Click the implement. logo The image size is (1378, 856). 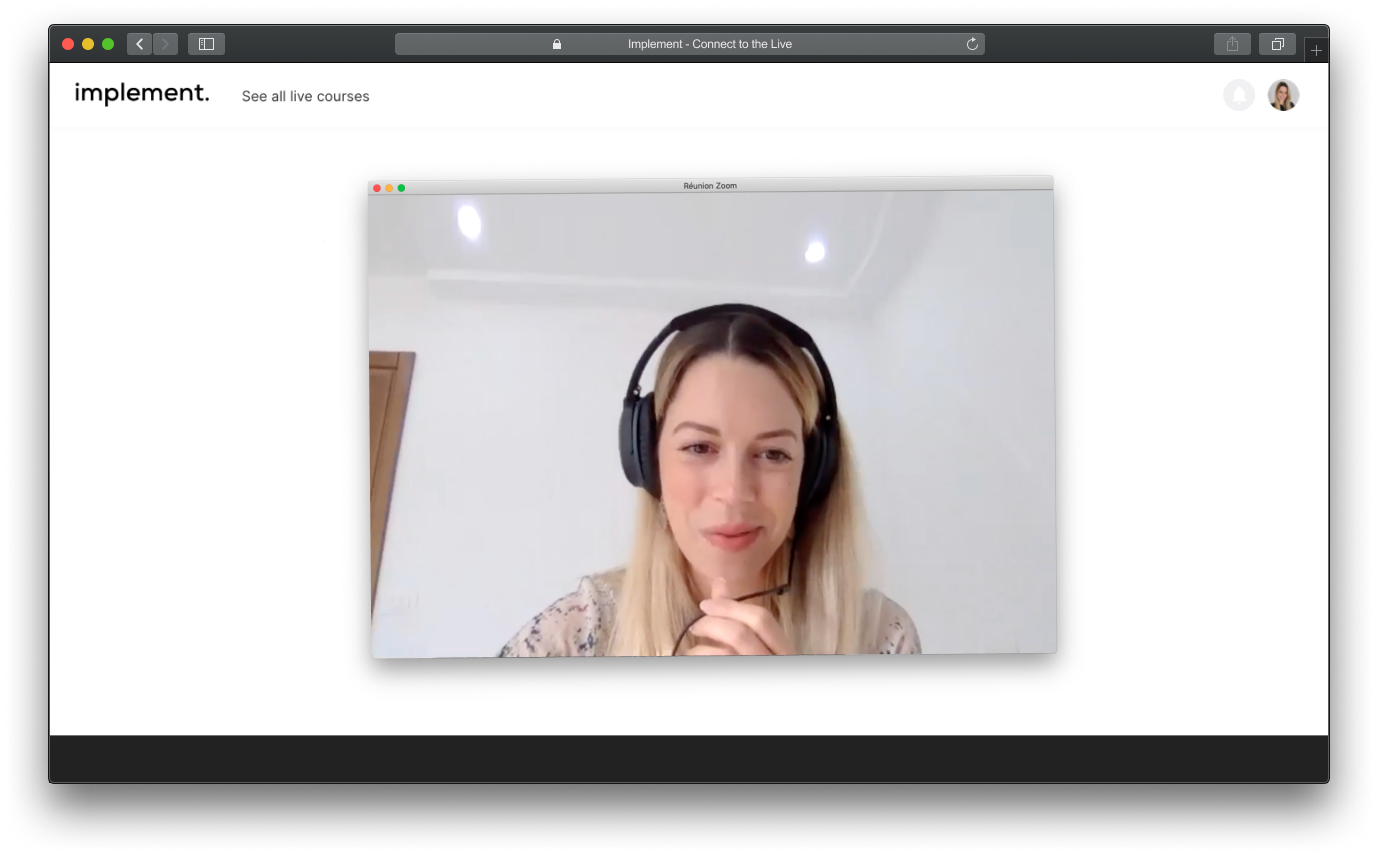click(142, 94)
